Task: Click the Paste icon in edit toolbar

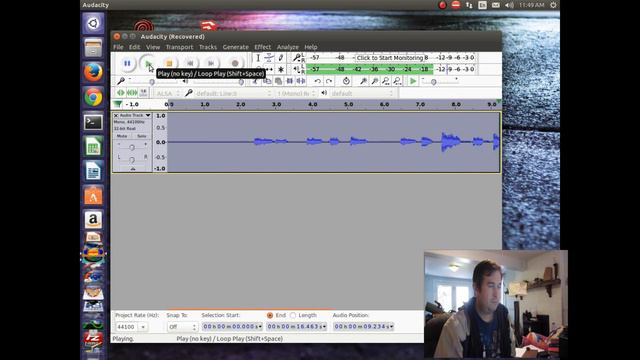Action: (278, 81)
